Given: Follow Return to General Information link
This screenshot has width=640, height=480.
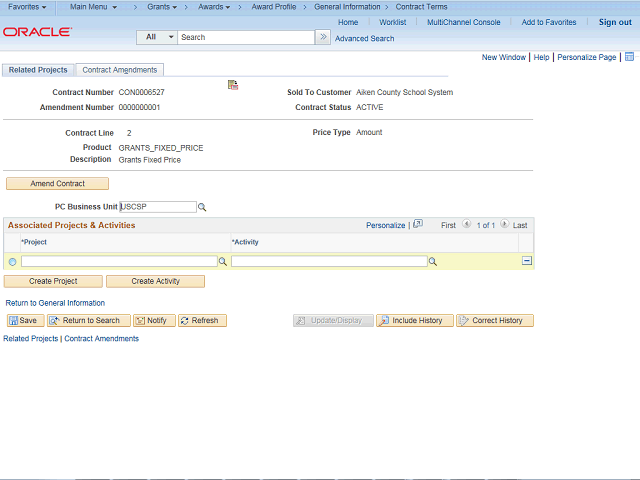Looking at the screenshot, I should (x=55, y=303).
